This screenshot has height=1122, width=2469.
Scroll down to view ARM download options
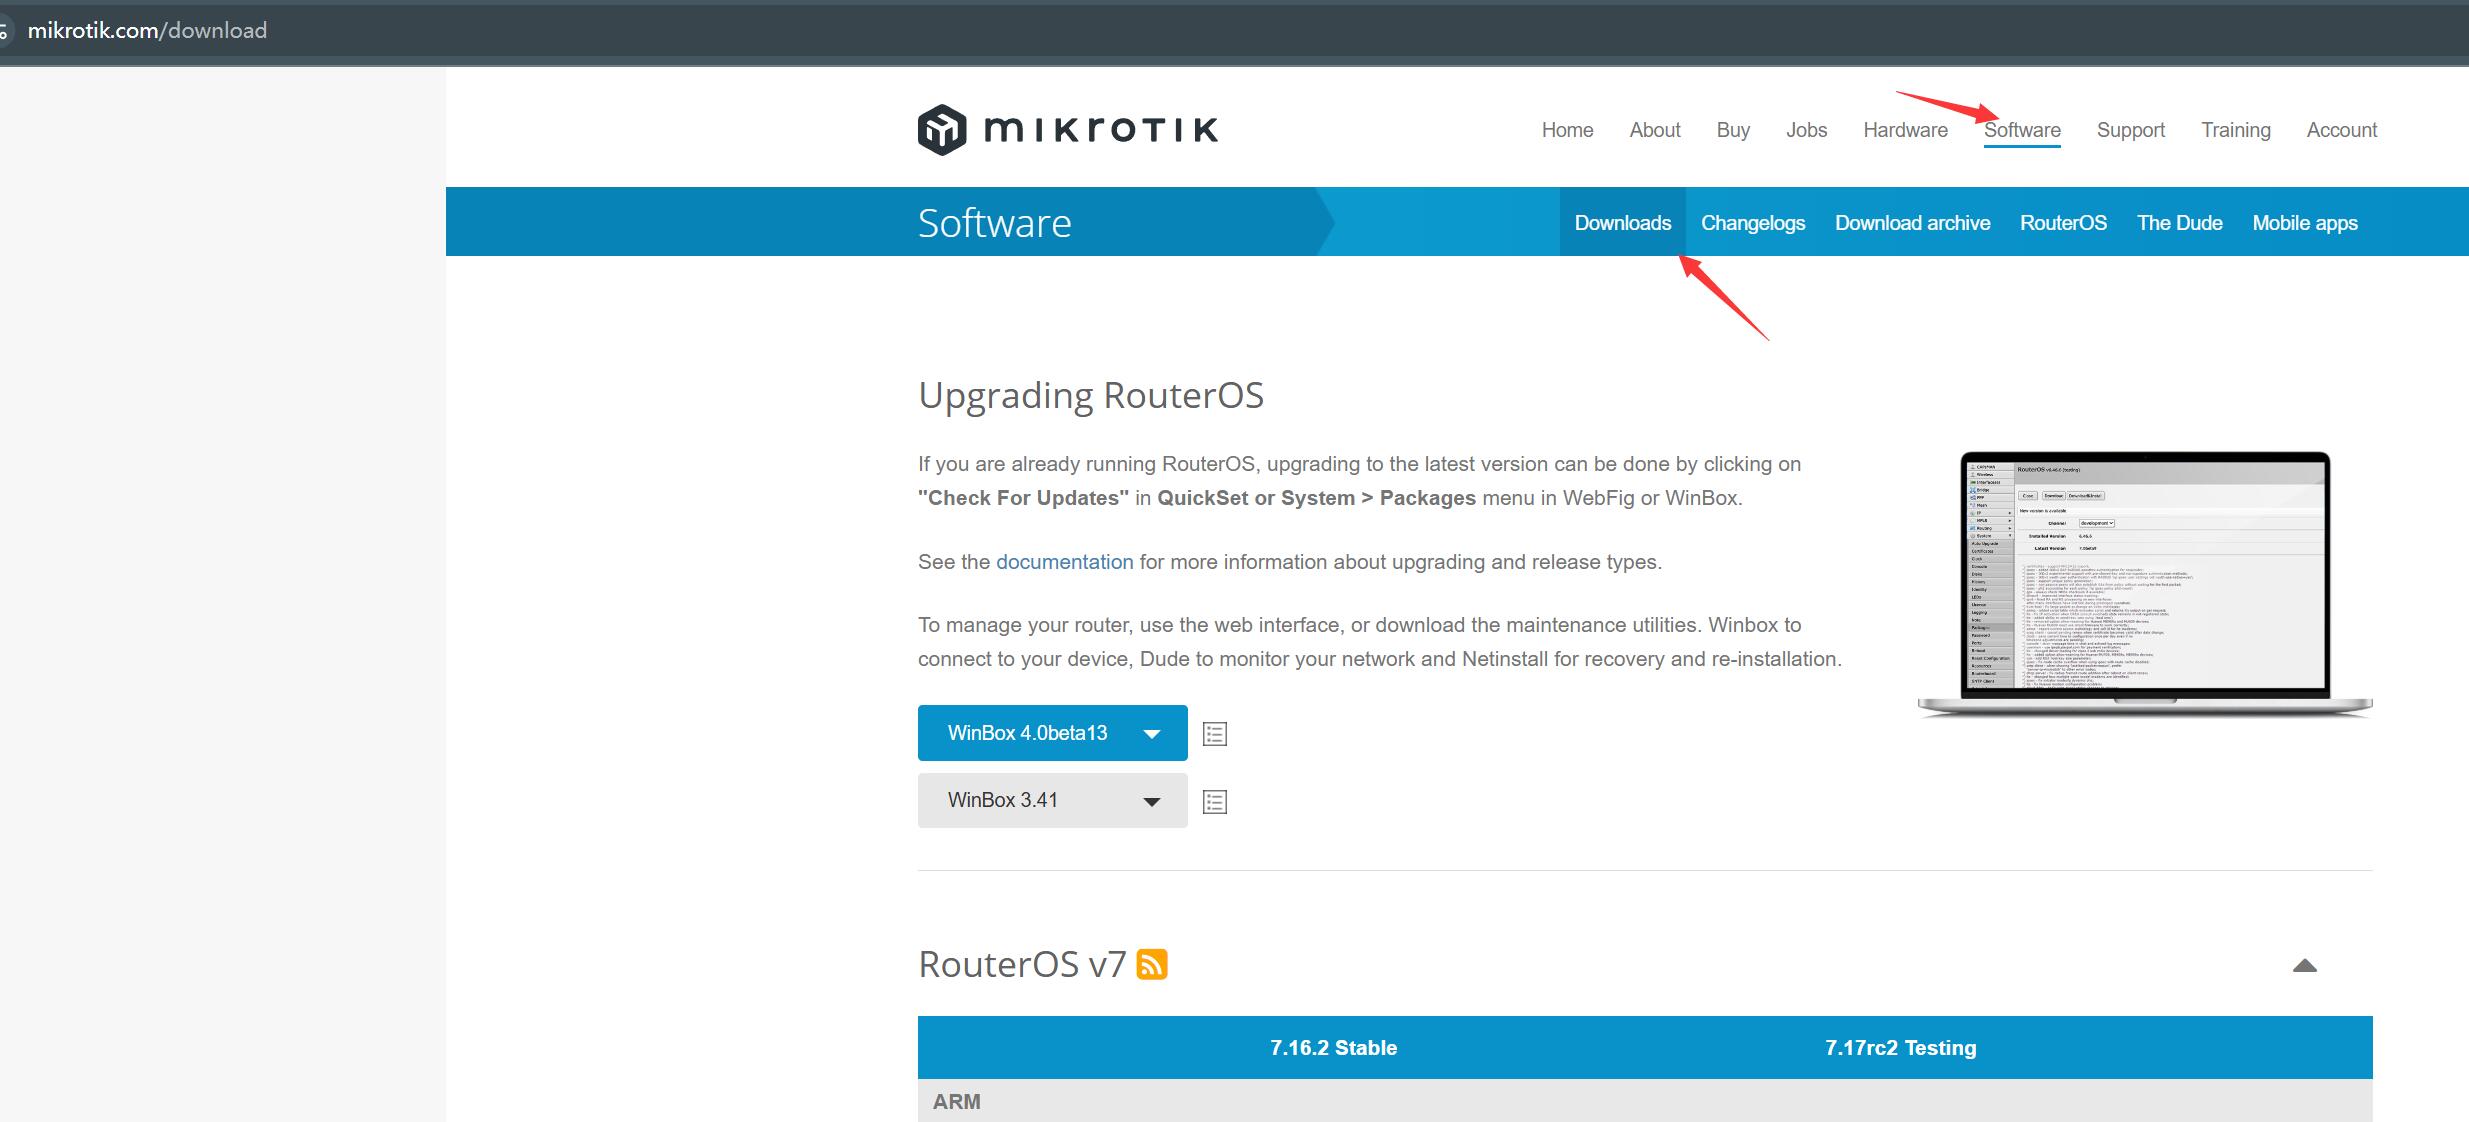click(954, 1102)
